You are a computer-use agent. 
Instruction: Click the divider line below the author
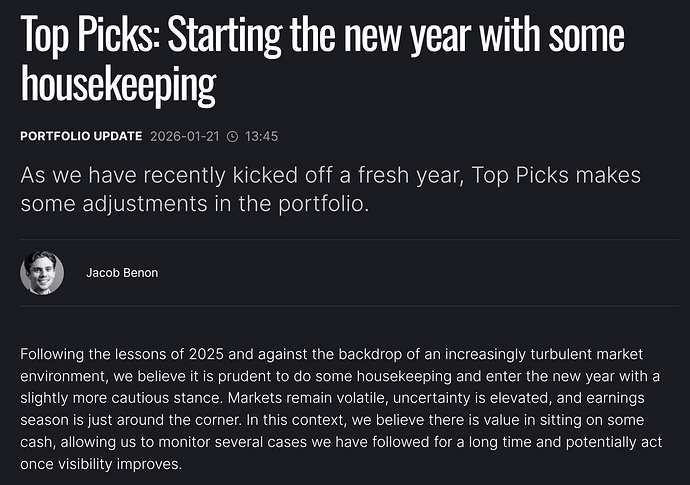345,306
